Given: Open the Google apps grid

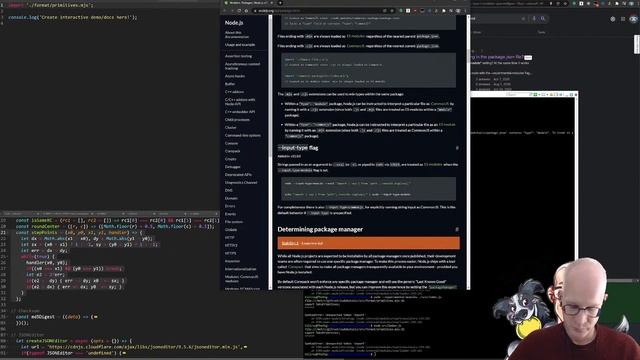Looking at the screenshot, I should tap(623, 19).
